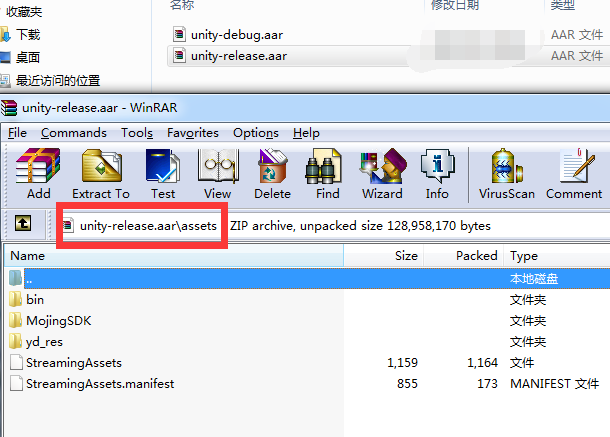This screenshot has height=437, width=610.
Task: Click the 1,164 packed value
Action: 482,363
